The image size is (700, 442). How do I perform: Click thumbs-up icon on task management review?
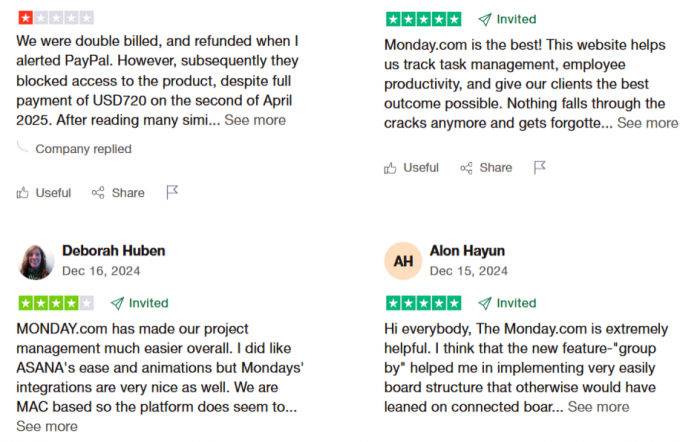[390, 168]
